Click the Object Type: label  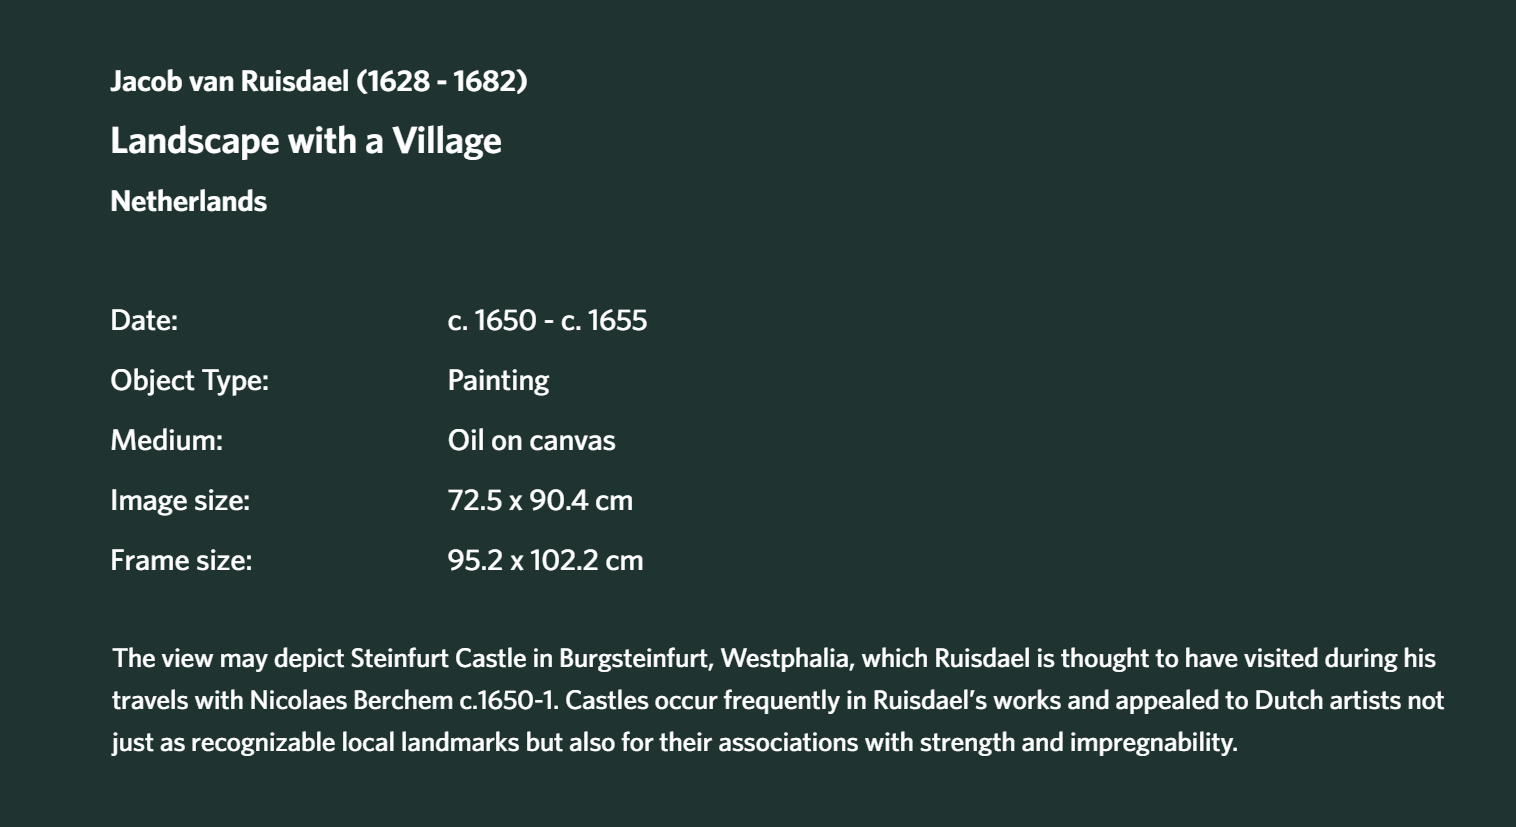[x=189, y=381]
